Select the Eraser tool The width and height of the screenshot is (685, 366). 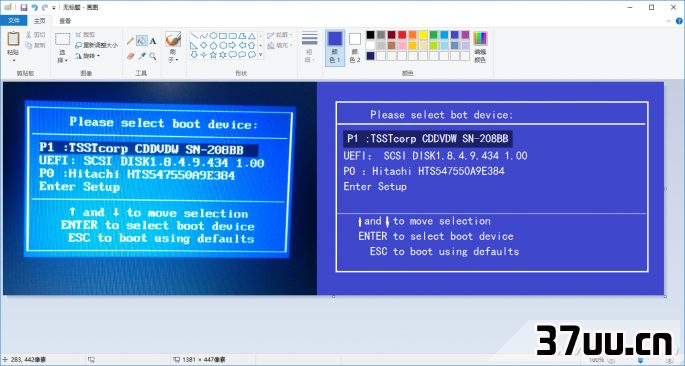click(130, 56)
